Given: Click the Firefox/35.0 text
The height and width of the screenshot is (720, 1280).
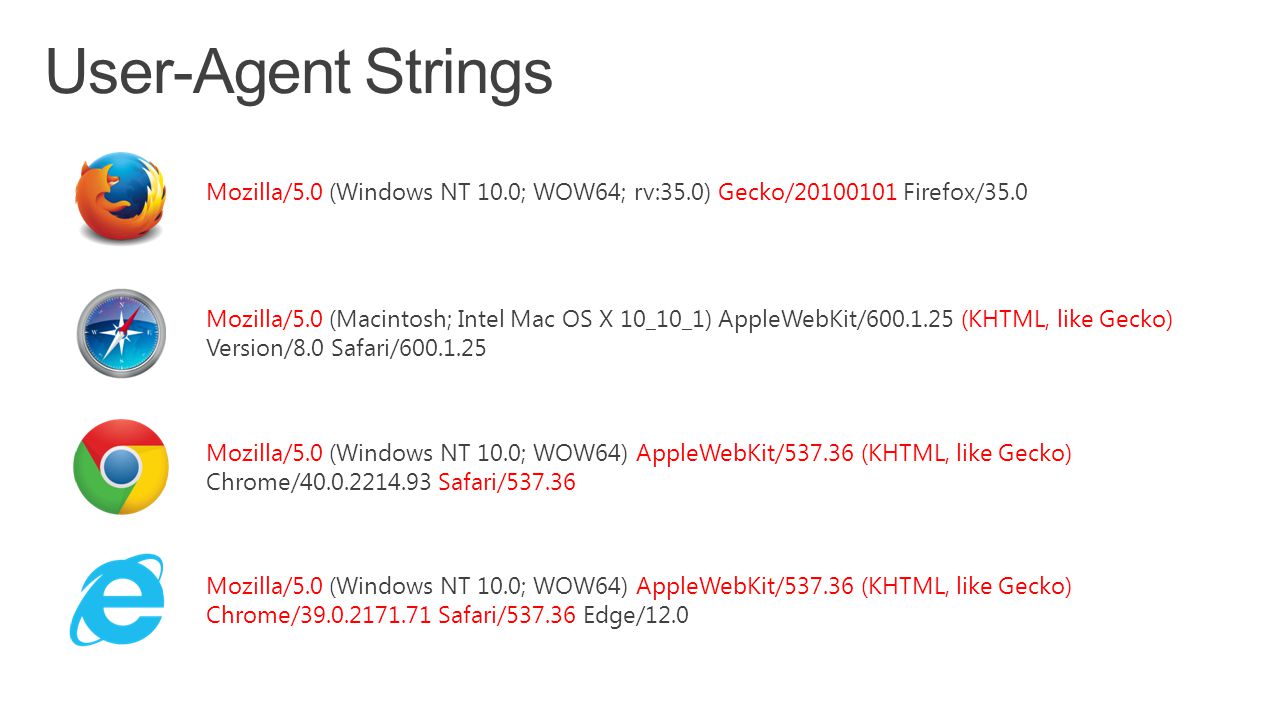Looking at the screenshot, I should [x=965, y=192].
